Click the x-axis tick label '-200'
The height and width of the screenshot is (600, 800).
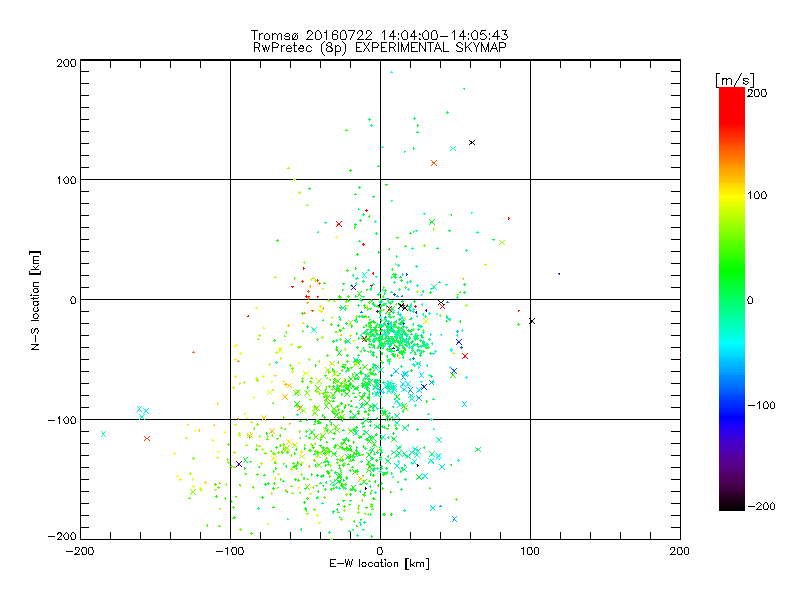pyautogui.click(x=80, y=552)
